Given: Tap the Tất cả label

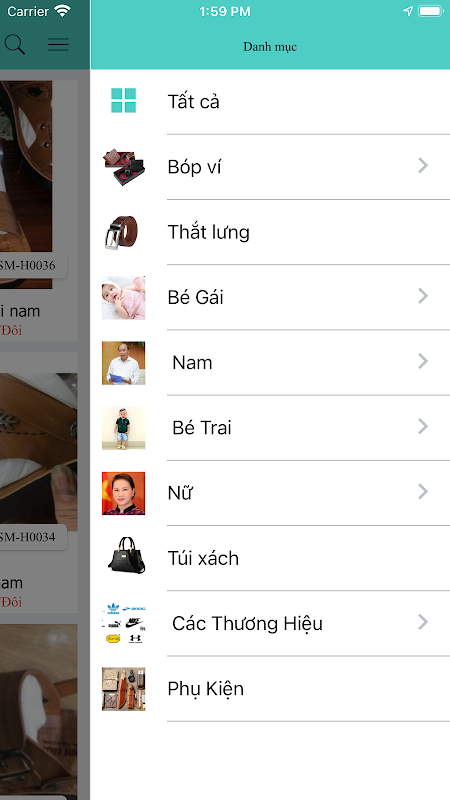Looking at the screenshot, I should [x=193, y=102].
